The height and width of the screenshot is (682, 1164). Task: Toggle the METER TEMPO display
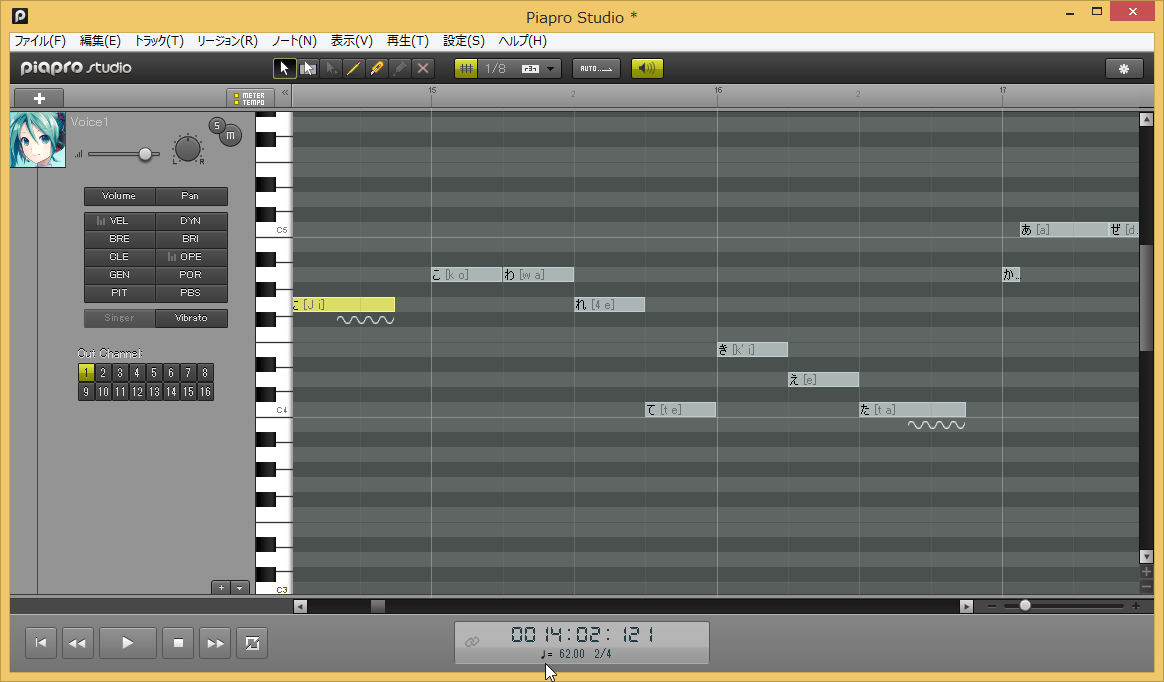(x=250, y=98)
